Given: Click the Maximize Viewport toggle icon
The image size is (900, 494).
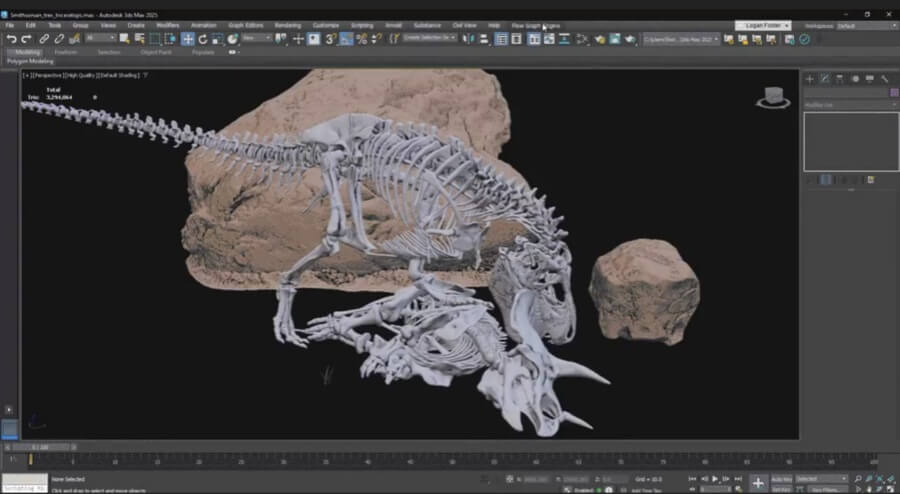Looking at the screenshot, I should (x=890, y=489).
